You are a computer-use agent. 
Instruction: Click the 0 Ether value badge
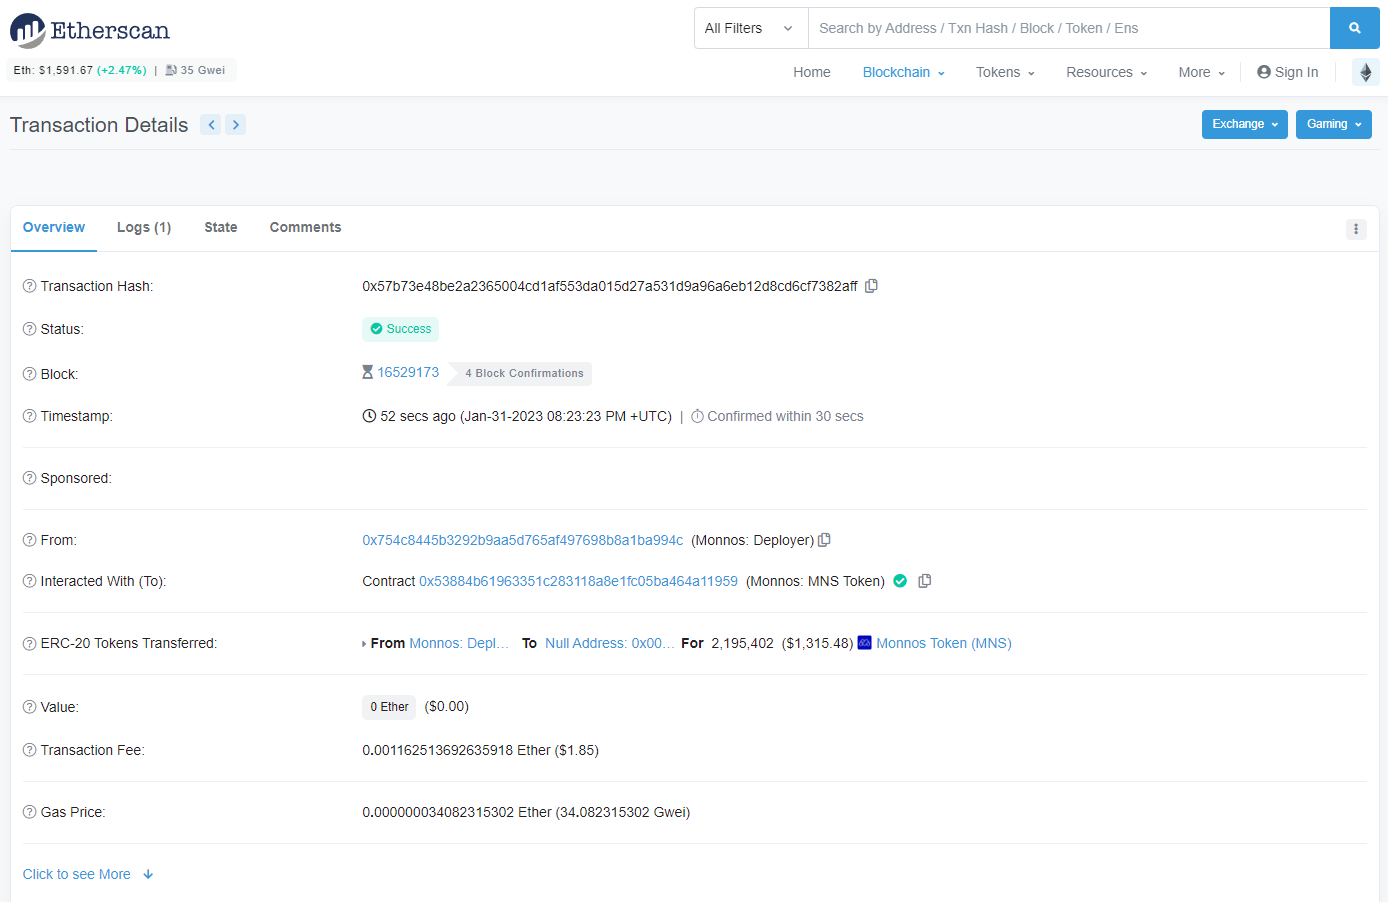click(x=389, y=707)
